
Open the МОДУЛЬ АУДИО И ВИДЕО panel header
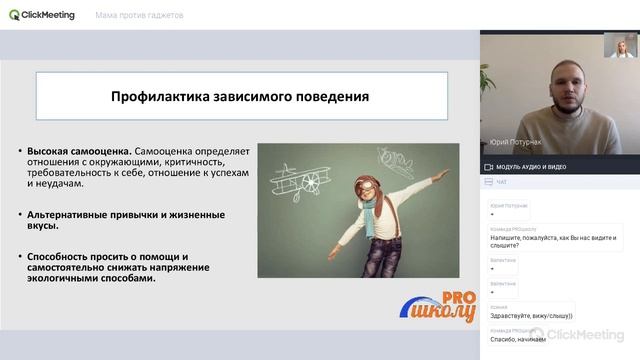click(560, 167)
